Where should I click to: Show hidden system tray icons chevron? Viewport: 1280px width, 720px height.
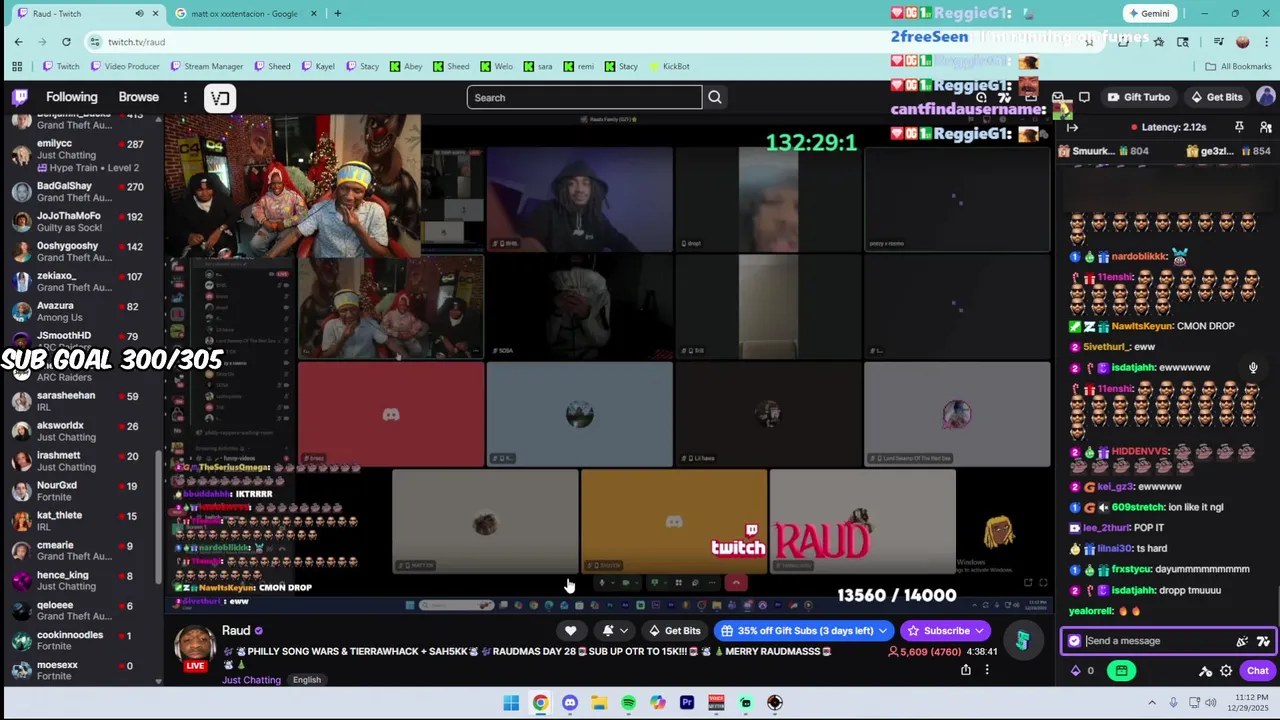[x=1152, y=703]
